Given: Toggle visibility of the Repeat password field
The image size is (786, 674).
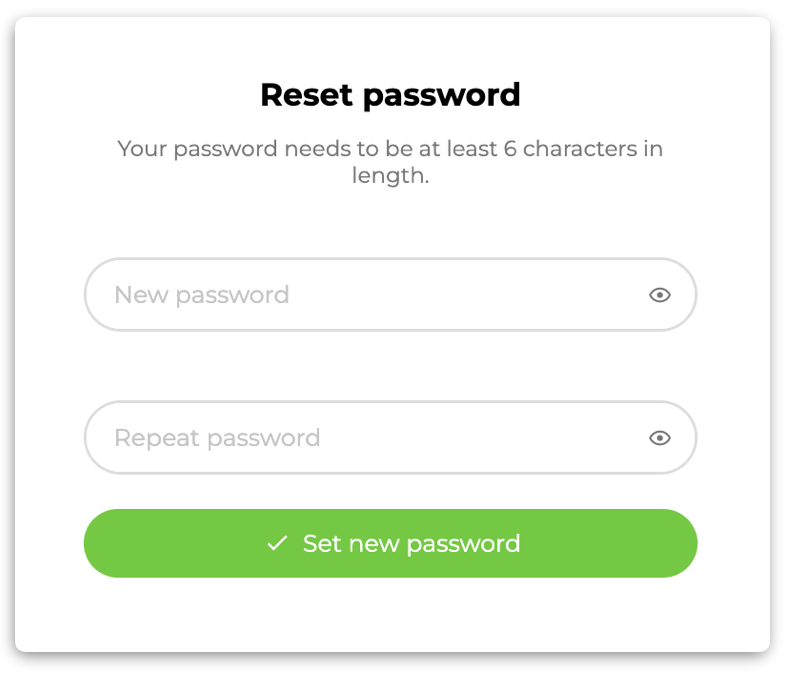Looking at the screenshot, I should tap(660, 438).
